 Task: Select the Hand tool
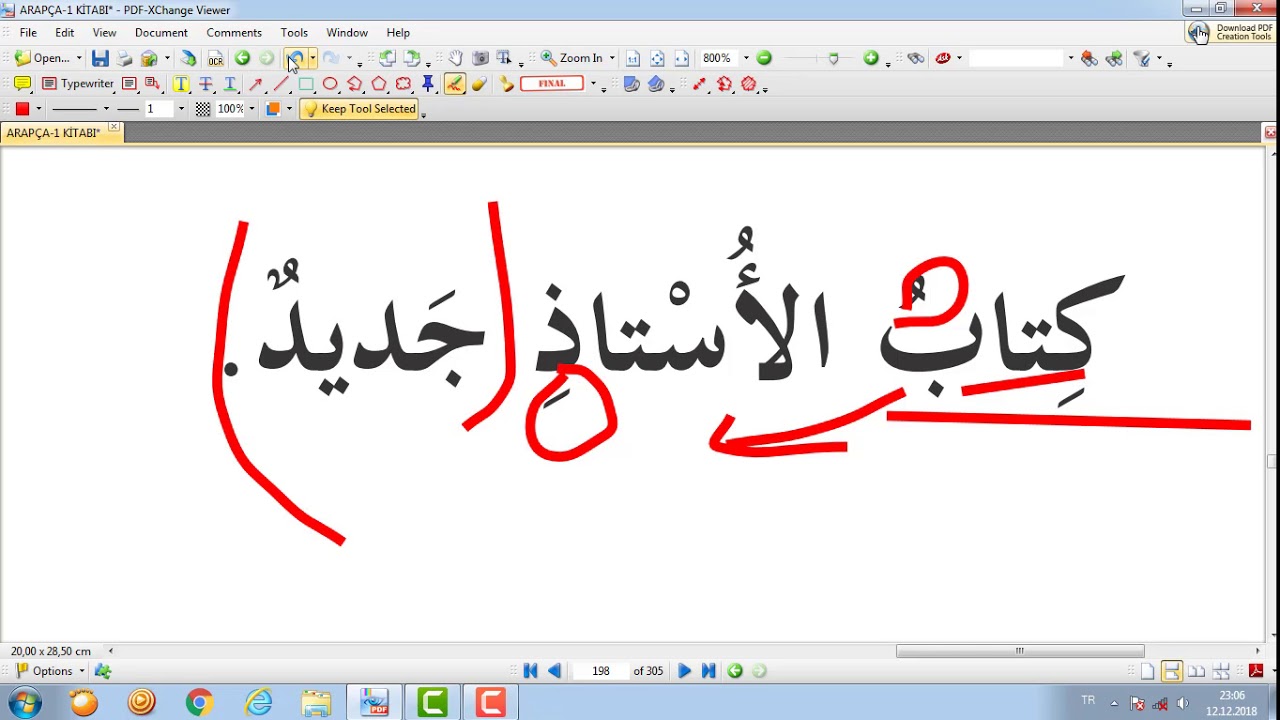(456, 58)
